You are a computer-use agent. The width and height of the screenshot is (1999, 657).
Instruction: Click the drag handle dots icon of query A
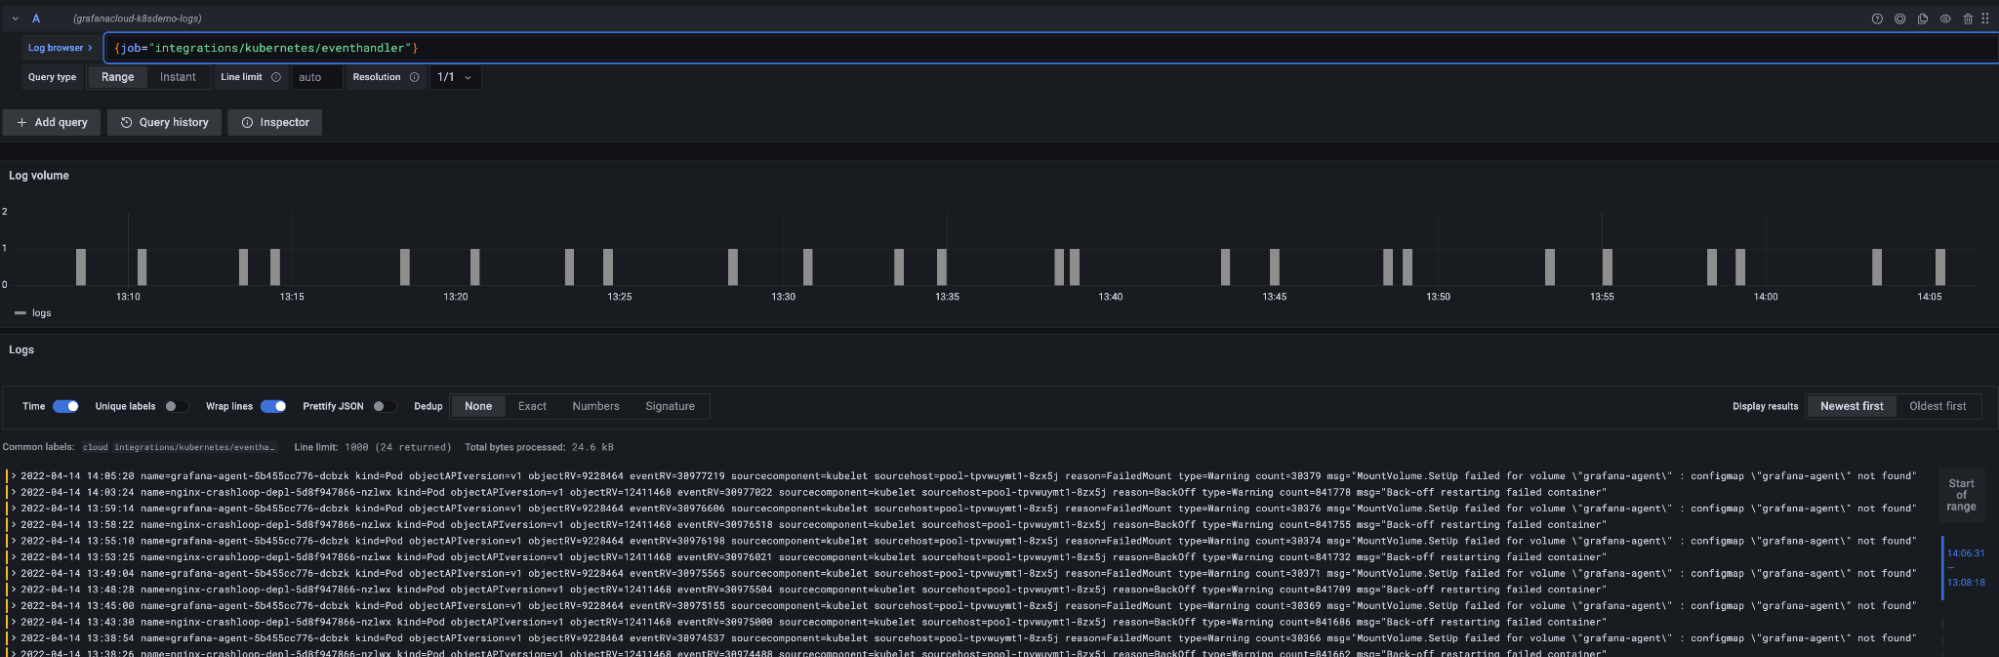tap(1985, 19)
